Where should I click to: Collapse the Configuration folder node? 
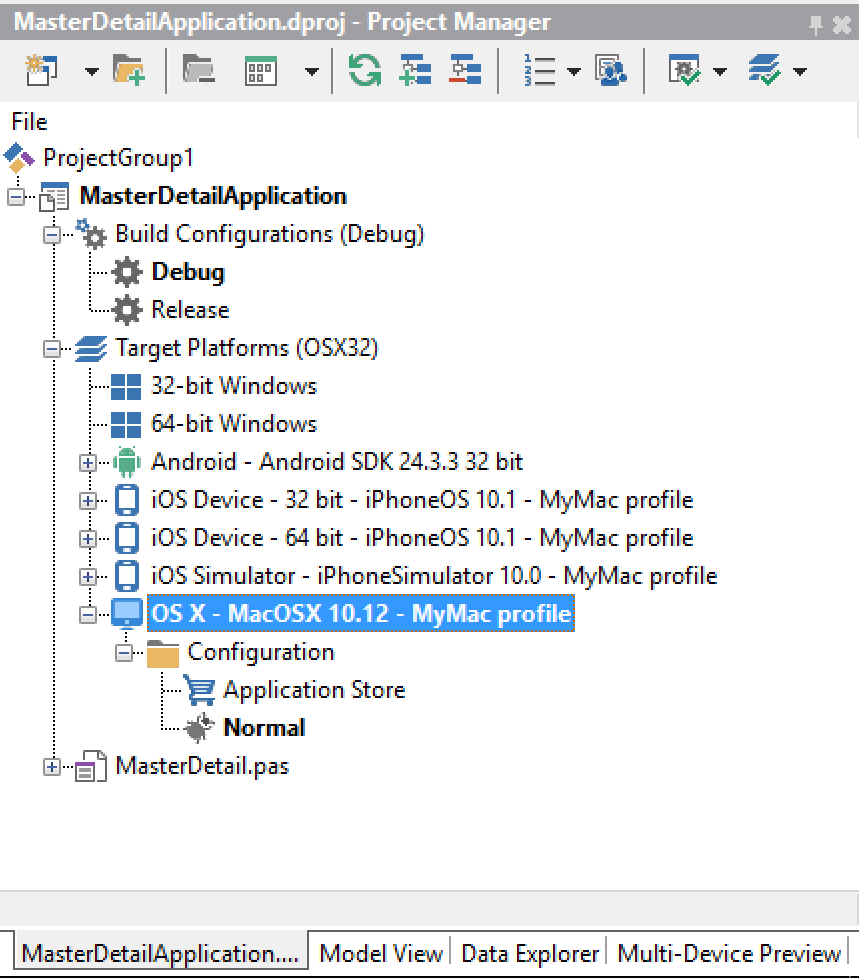coord(124,654)
